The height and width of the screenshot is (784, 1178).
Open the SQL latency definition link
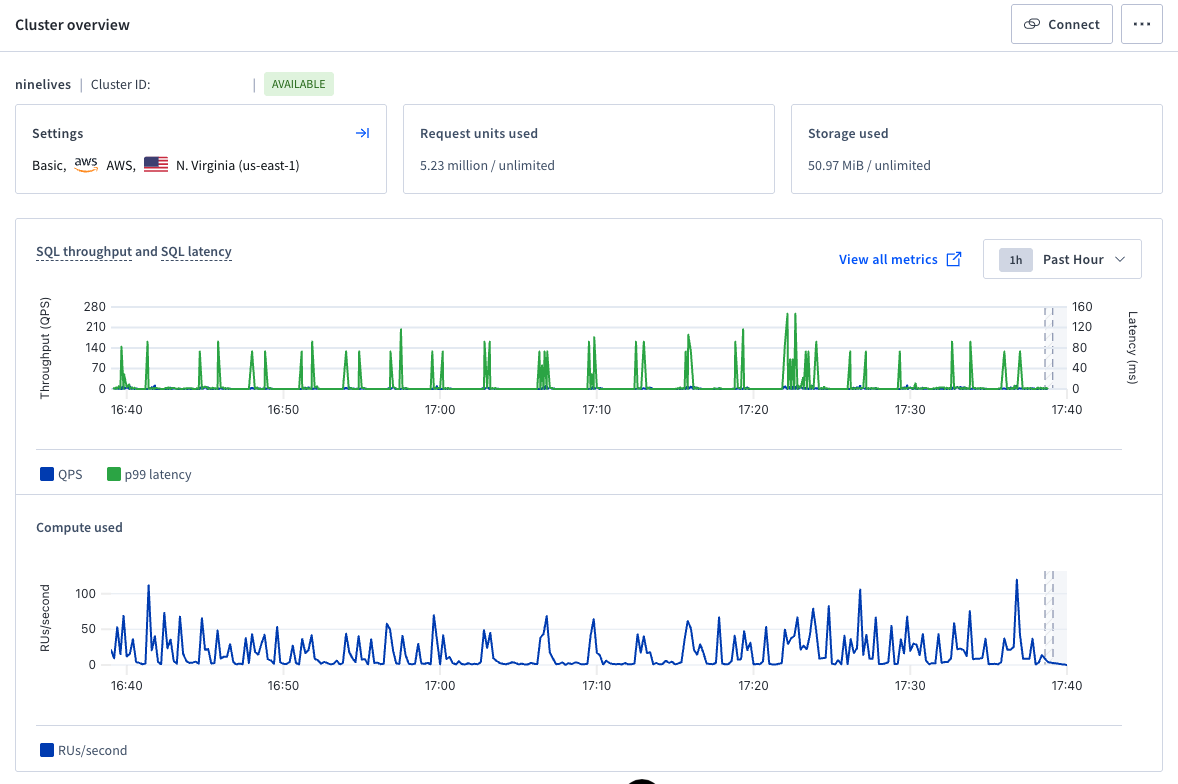(x=196, y=252)
